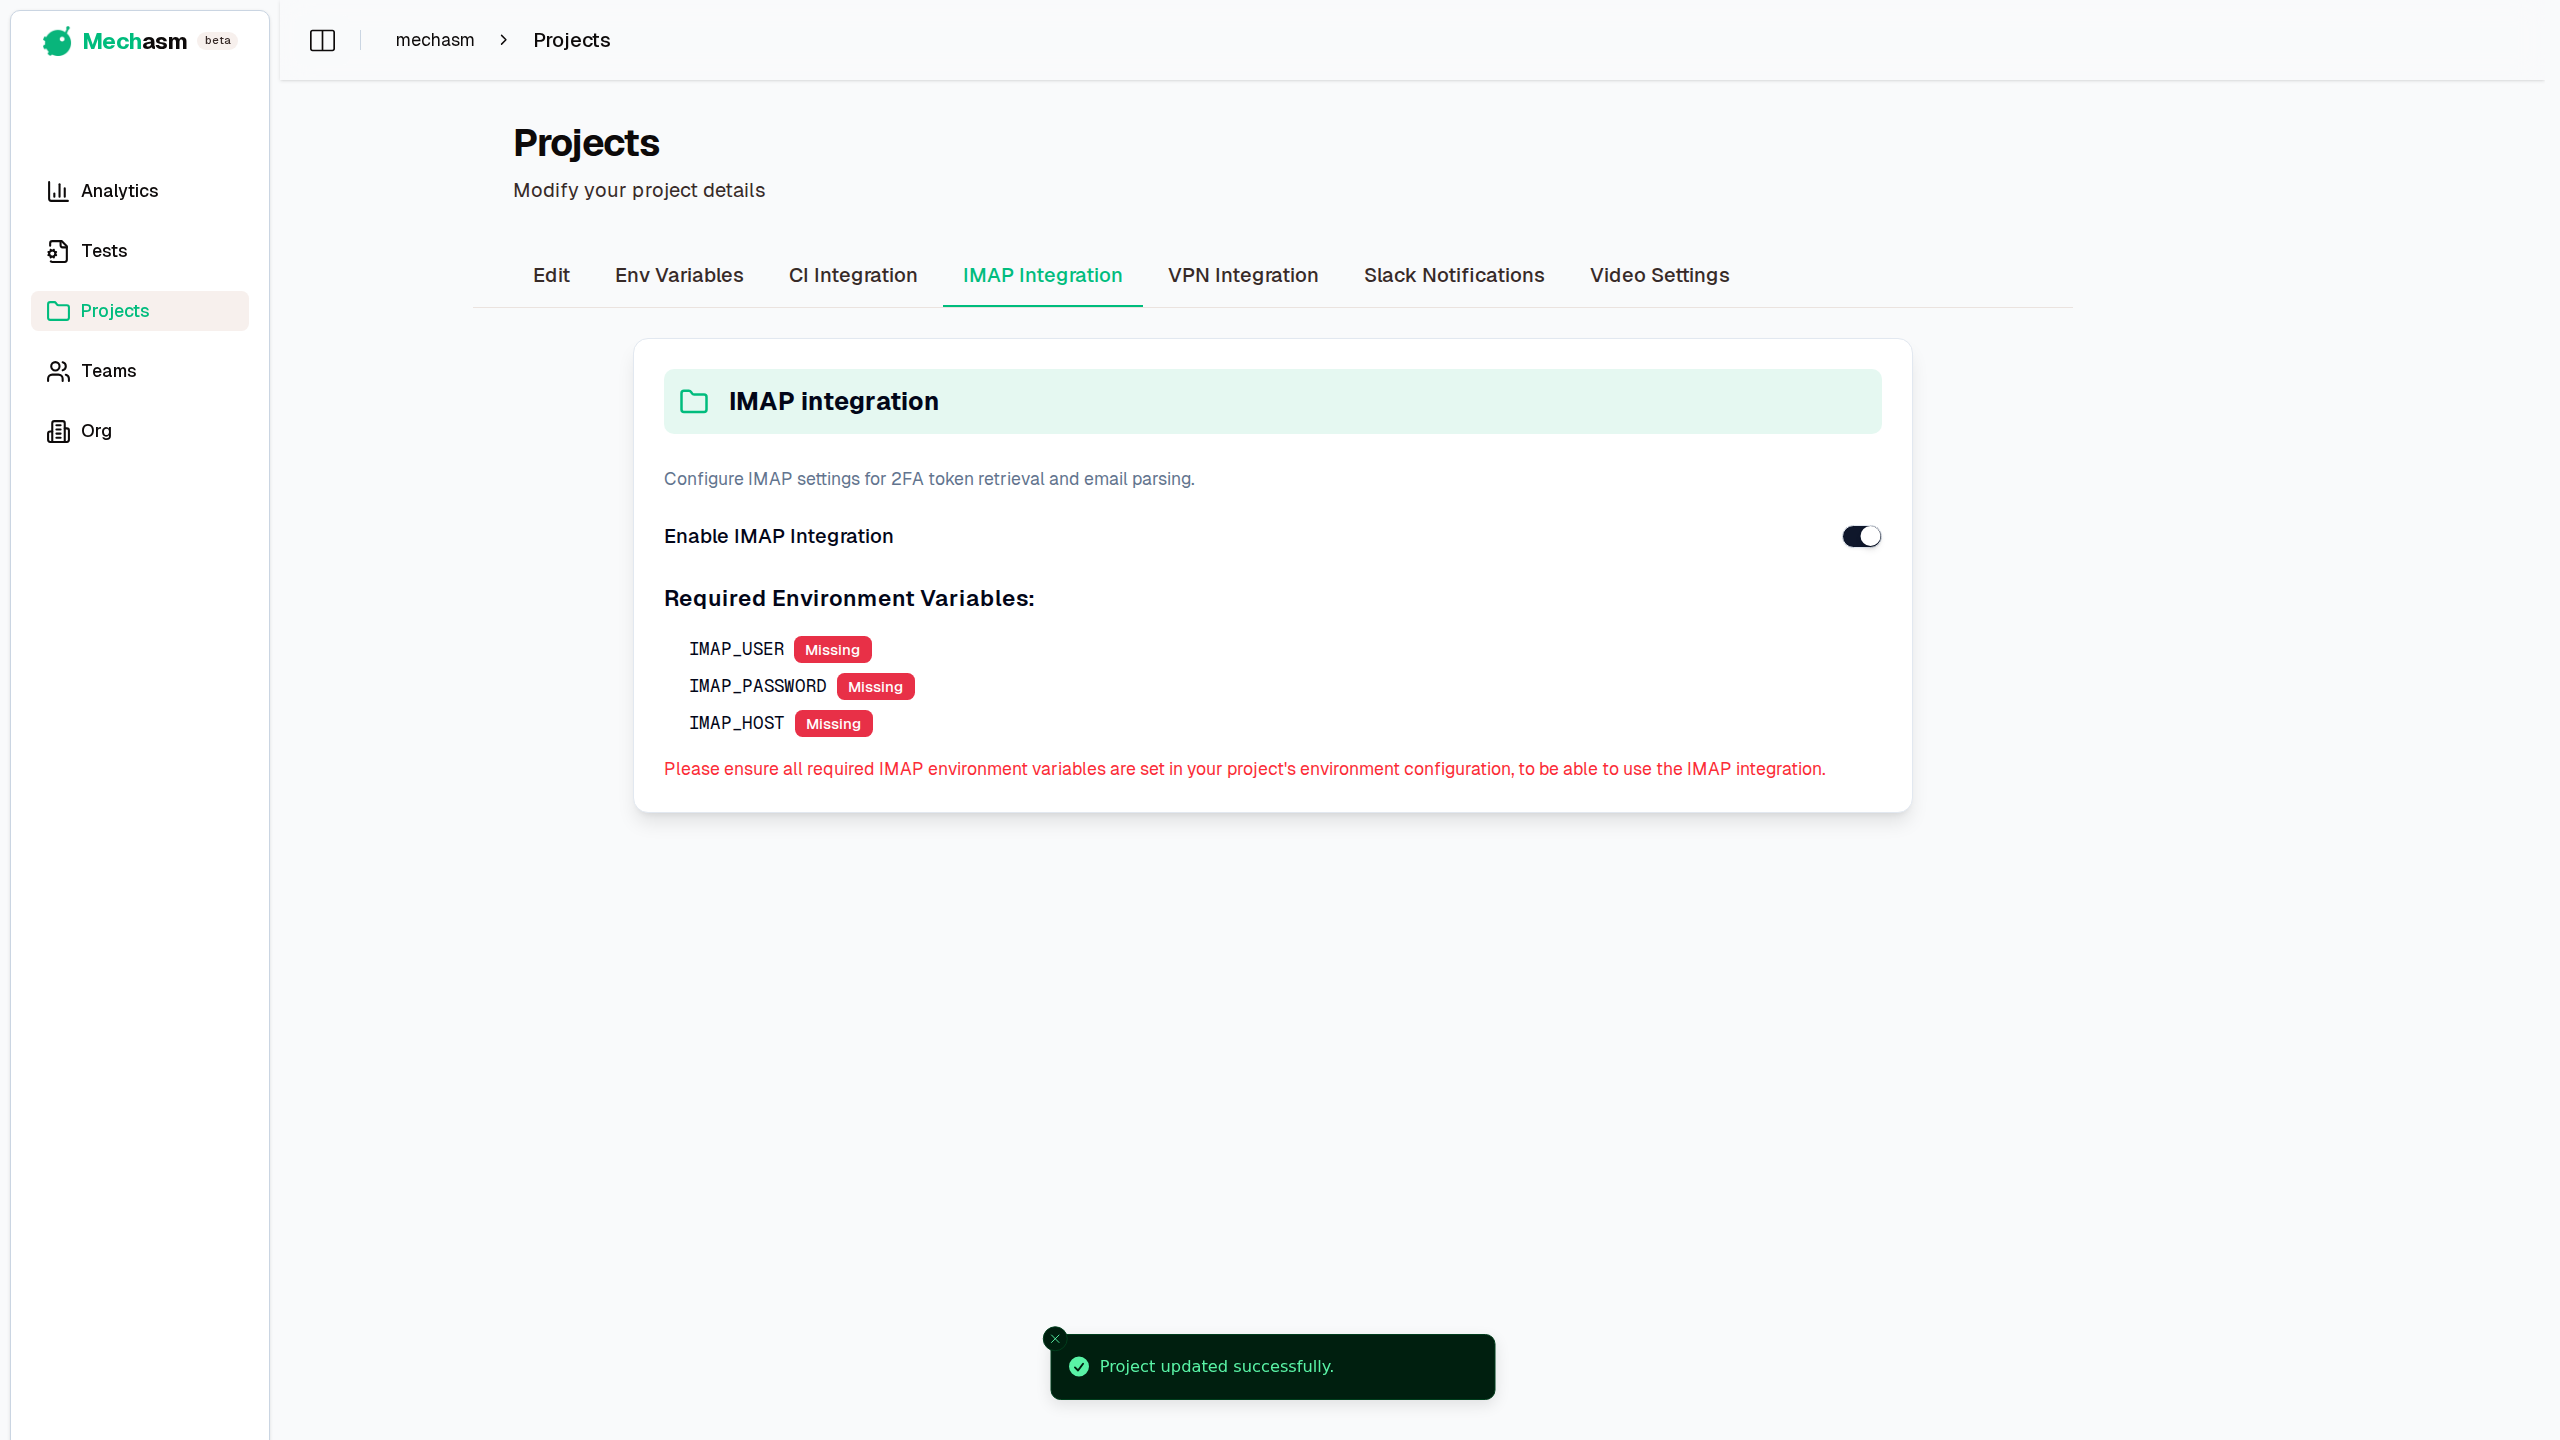Click the breadcrumb chevron after mechasm
The image size is (2560, 1440).
click(x=504, y=40)
